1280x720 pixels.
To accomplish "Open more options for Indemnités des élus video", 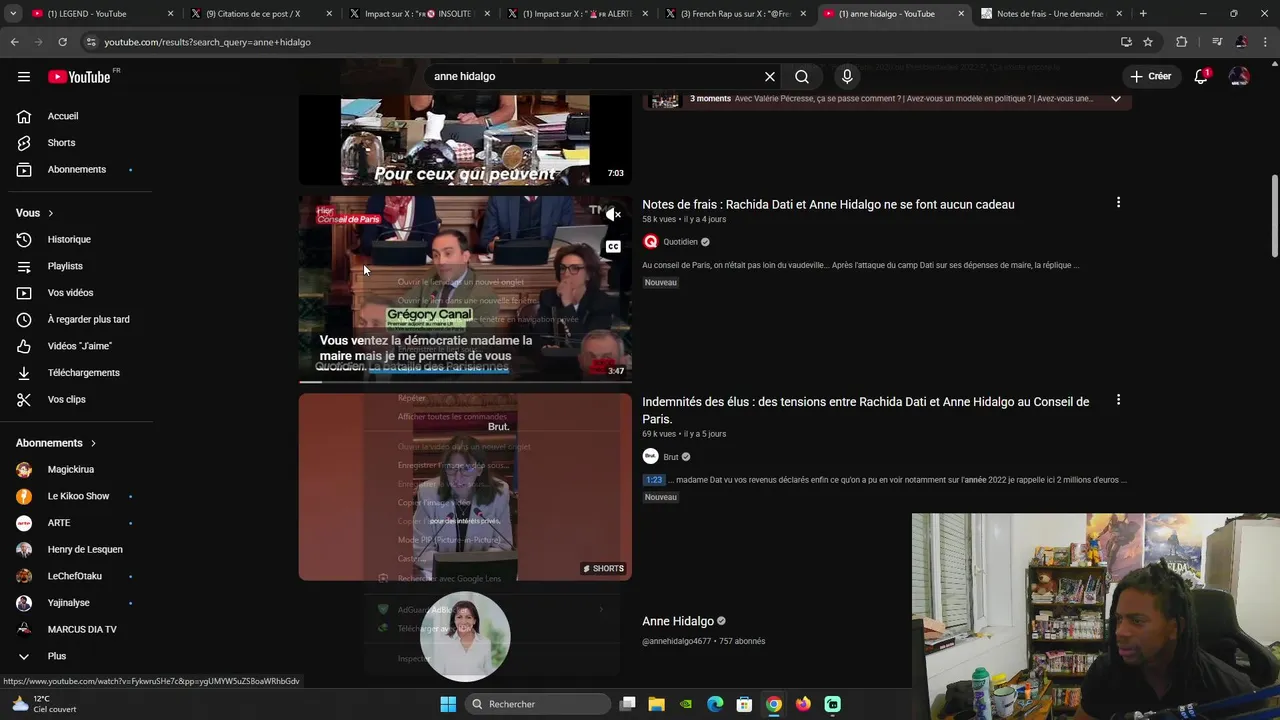I will click(1118, 400).
